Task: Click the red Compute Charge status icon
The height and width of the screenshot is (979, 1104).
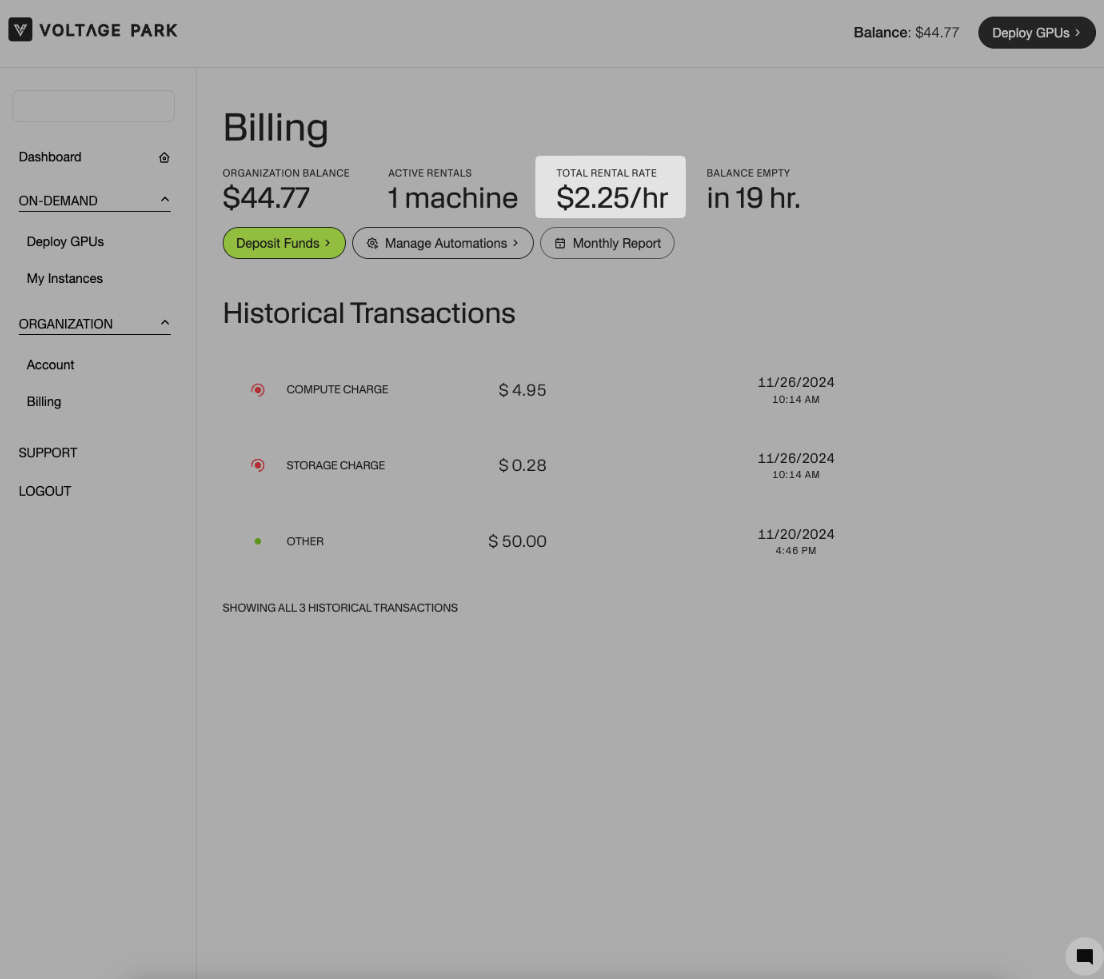Action: (258, 390)
